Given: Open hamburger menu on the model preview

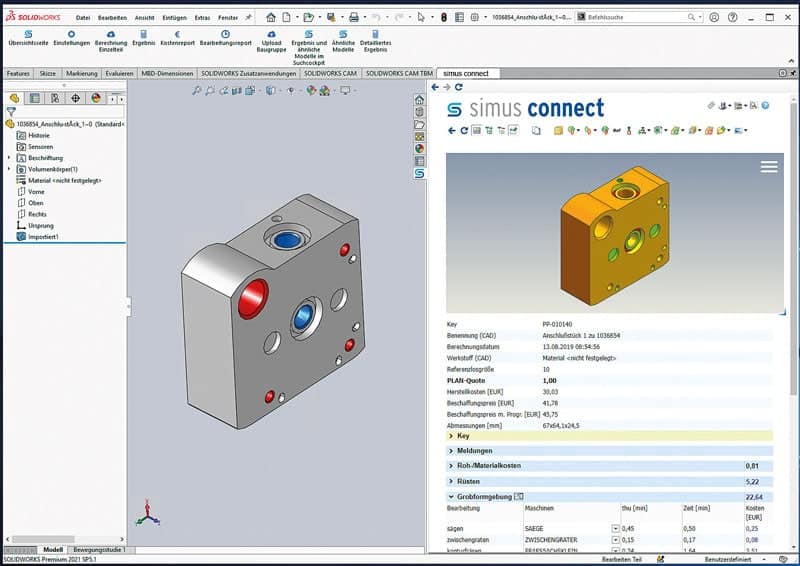Looking at the screenshot, I should pos(768,167).
